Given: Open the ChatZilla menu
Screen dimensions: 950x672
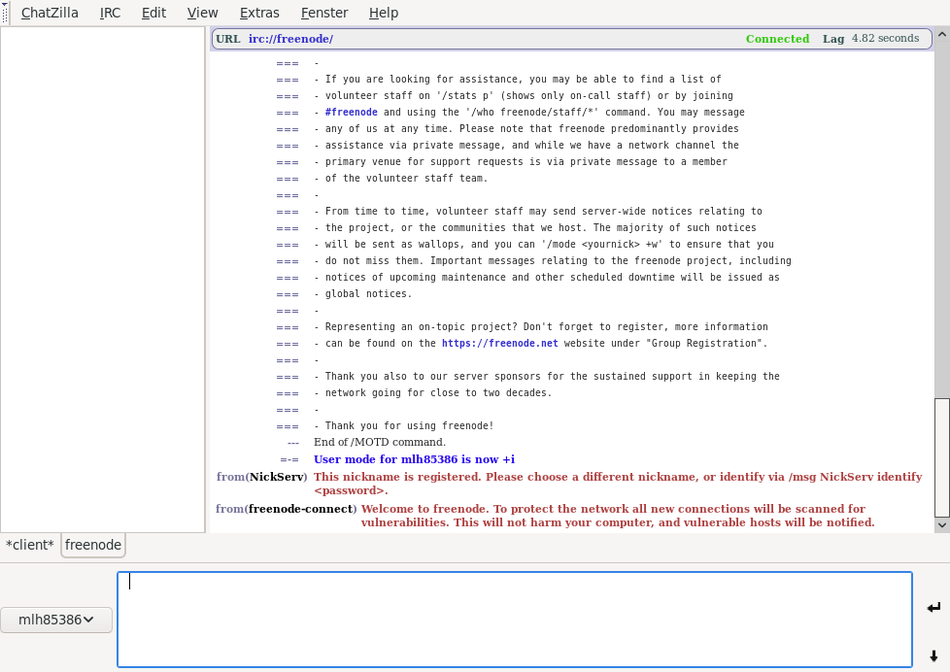Looking at the screenshot, I should coord(50,13).
